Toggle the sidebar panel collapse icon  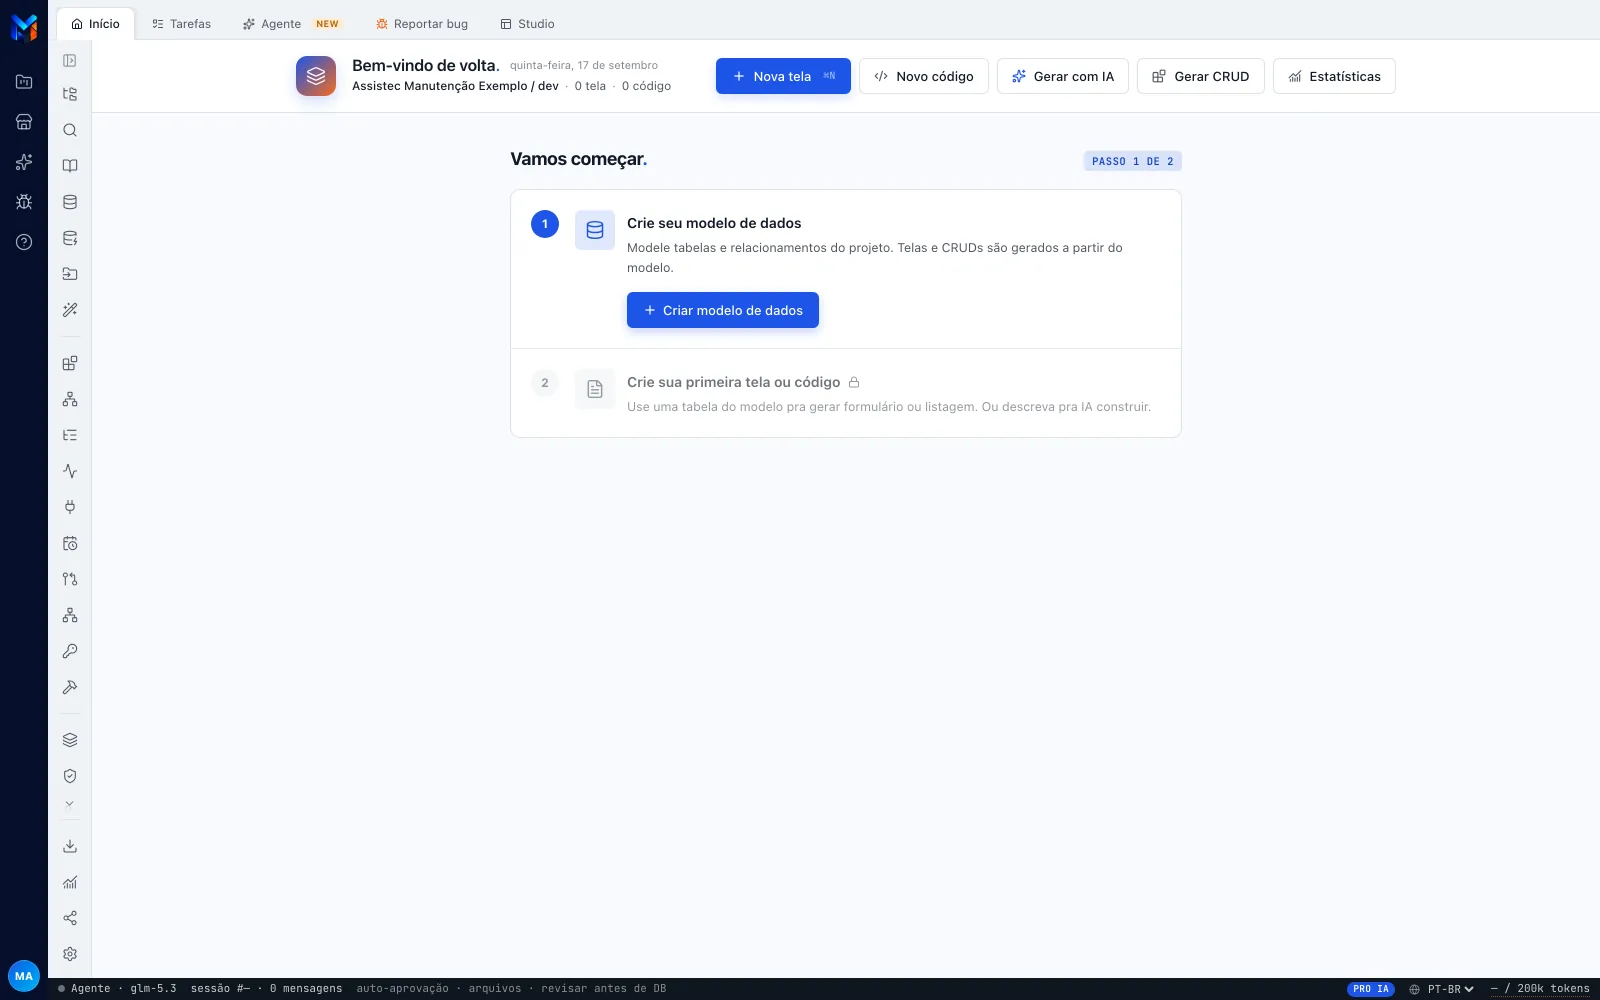(70, 61)
